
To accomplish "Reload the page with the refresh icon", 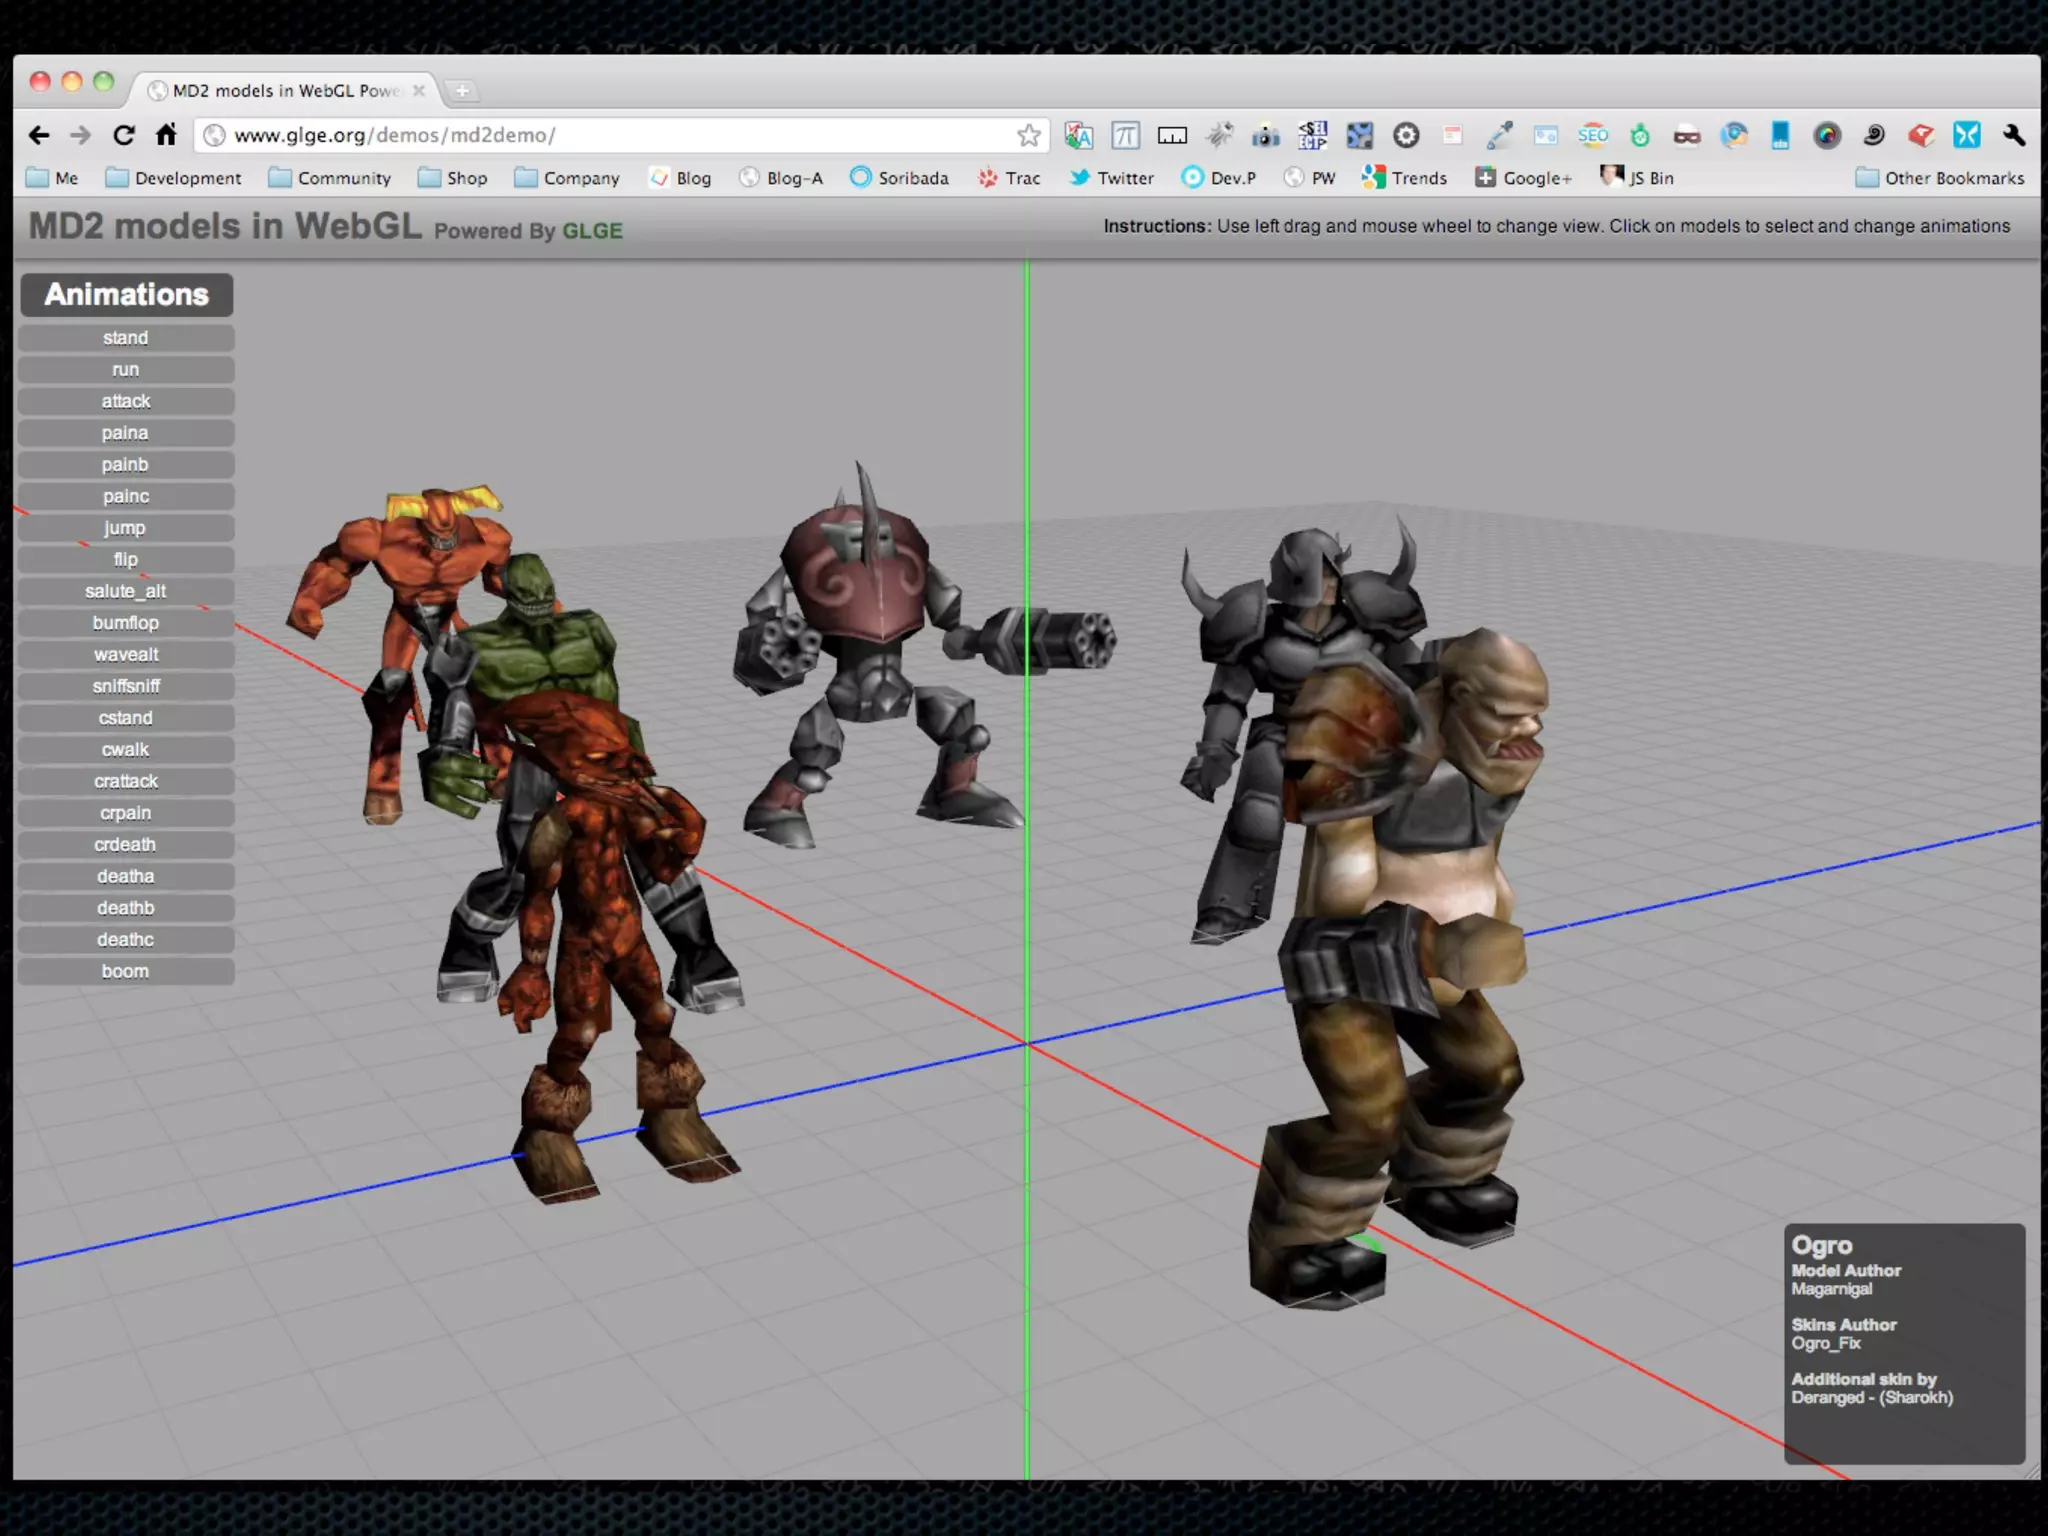I will point(123,135).
